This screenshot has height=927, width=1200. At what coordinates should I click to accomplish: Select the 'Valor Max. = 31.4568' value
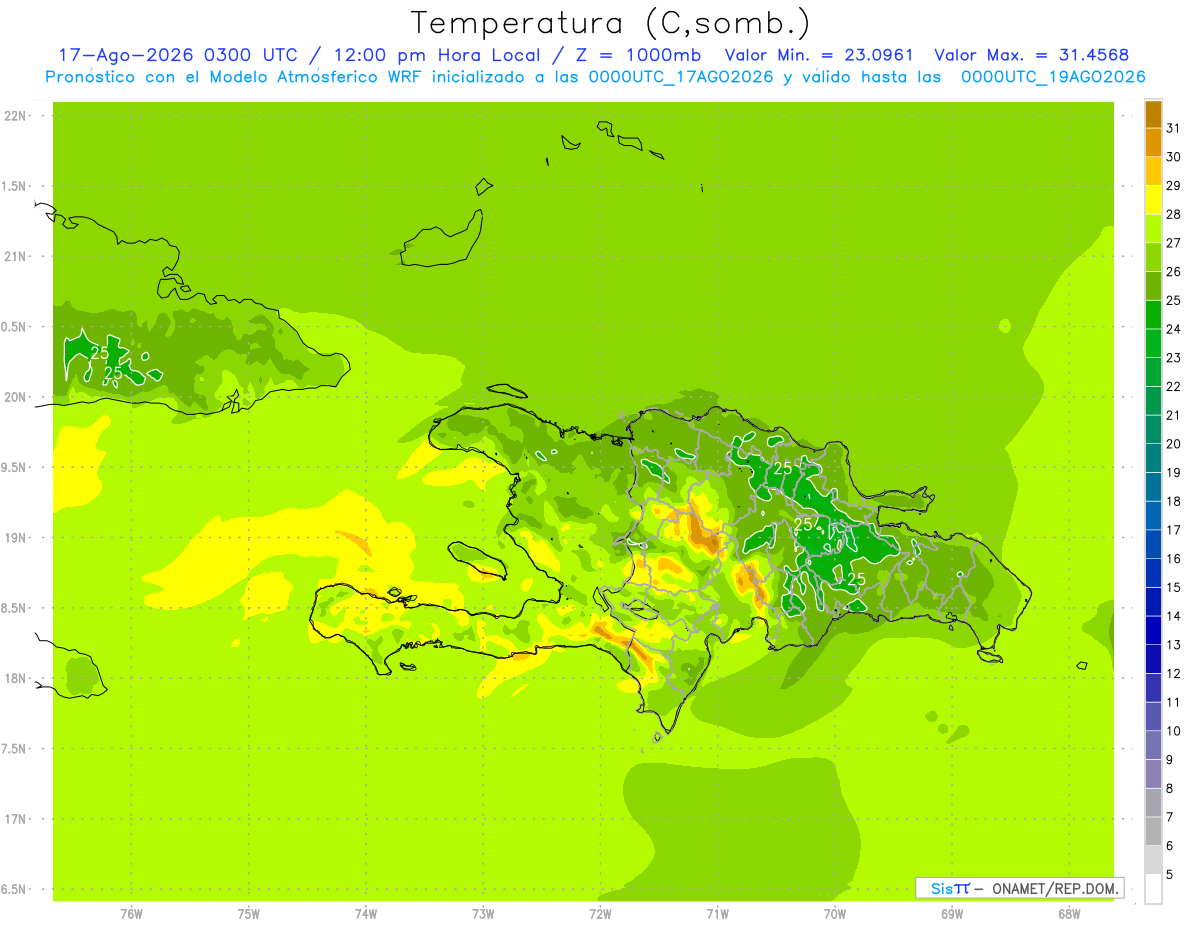pyautogui.click(x=1031, y=55)
